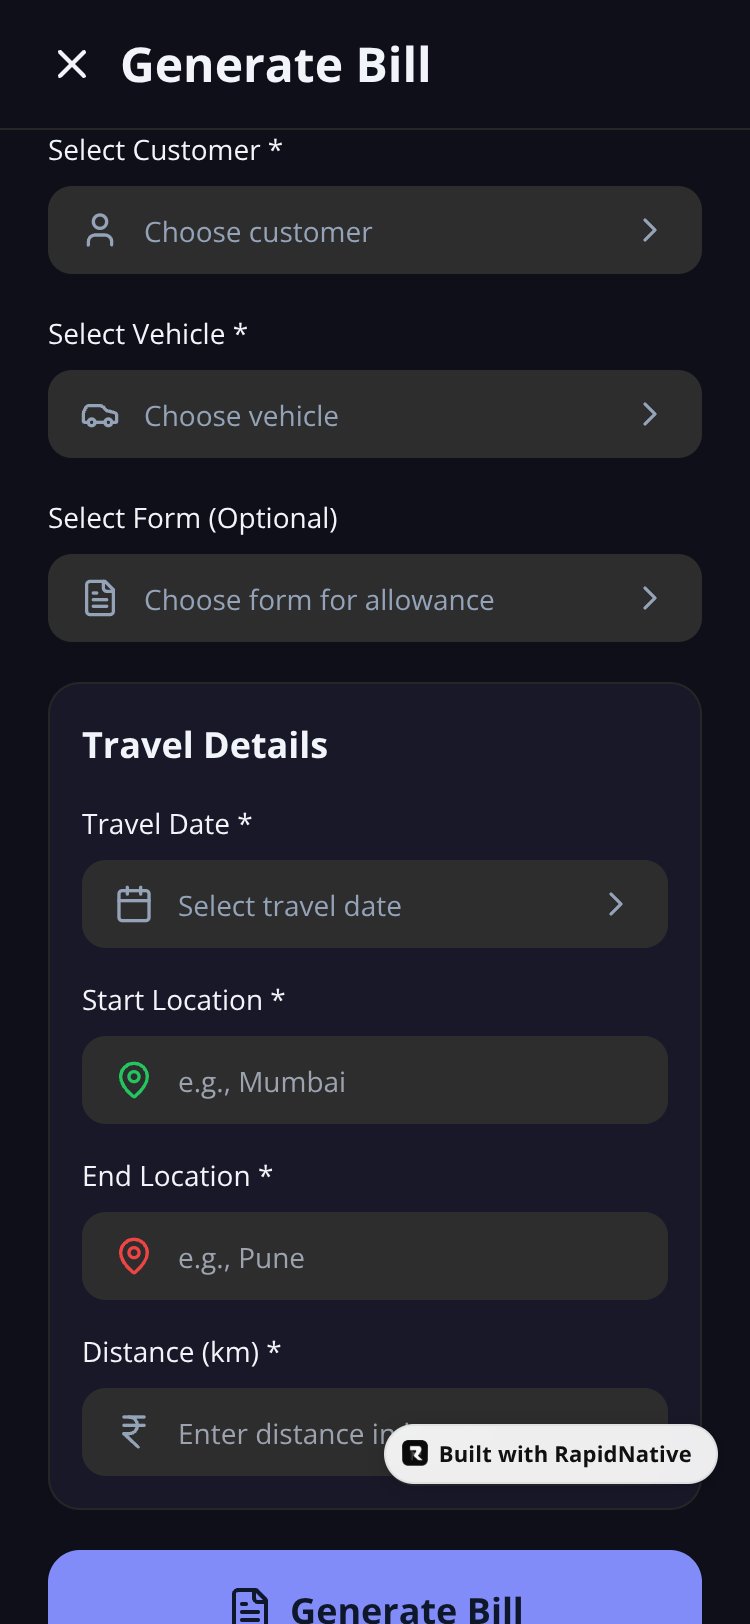
Task: Focus the End Location Pune field
Action: [375, 1256]
